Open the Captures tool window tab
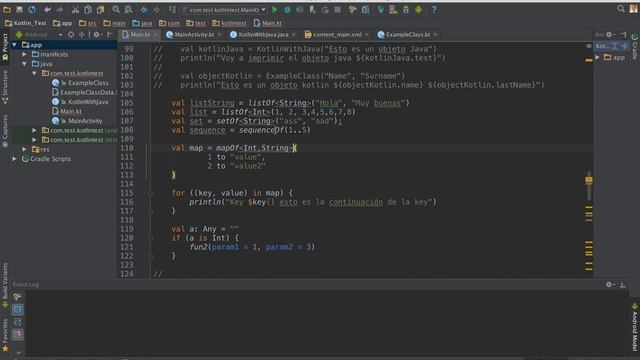The height and width of the screenshot is (360, 640). pyautogui.click(x=5, y=131)
